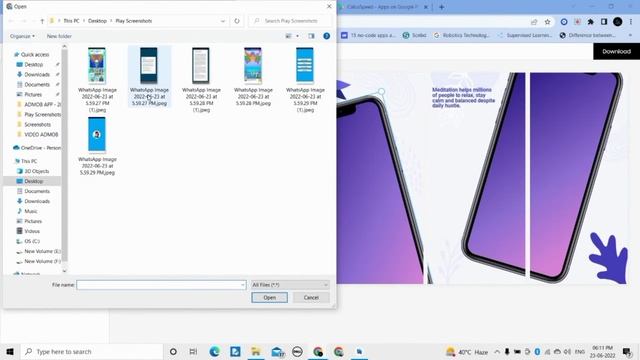The image size is (640, 360).
Task: Open File Explorer from taskbar
Action: tap(256, 351)
